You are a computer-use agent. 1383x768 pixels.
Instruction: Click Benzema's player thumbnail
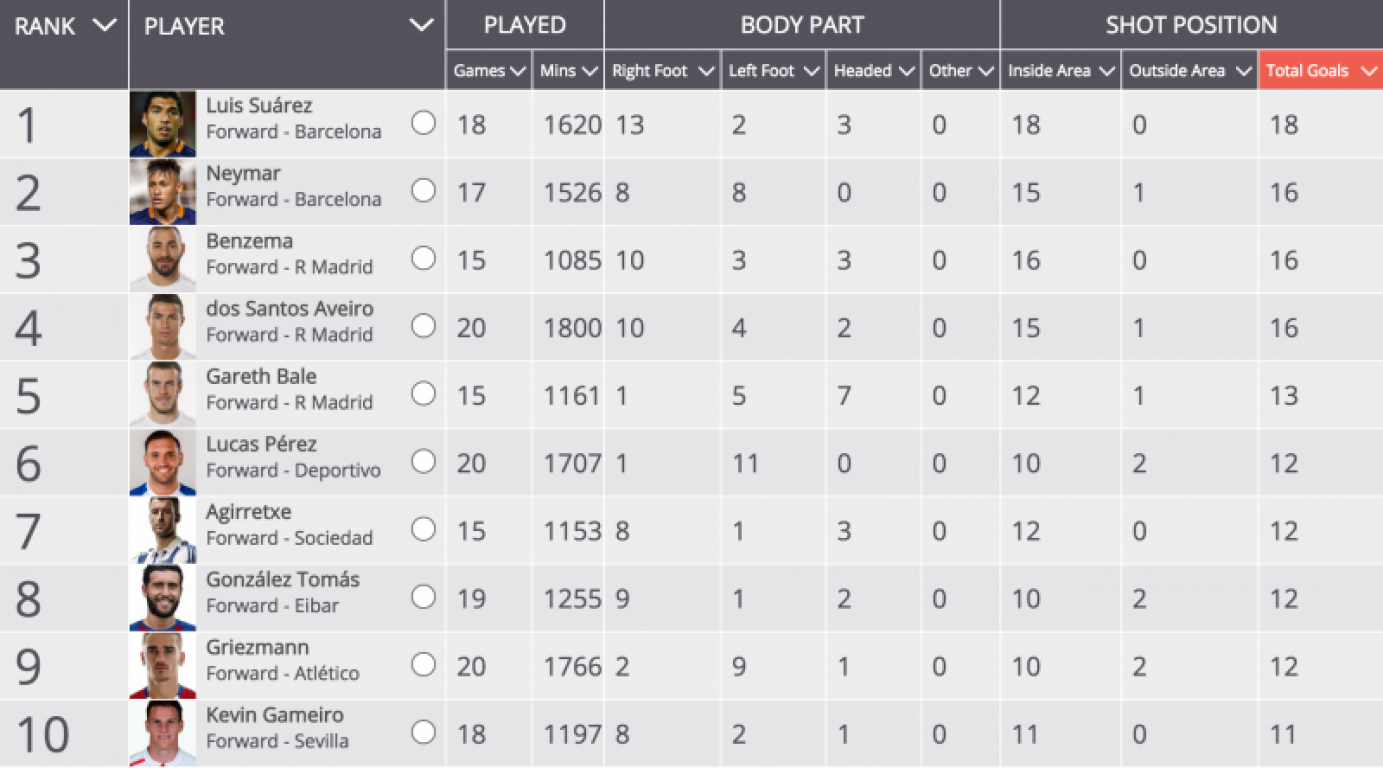click(x=163, y=260)
